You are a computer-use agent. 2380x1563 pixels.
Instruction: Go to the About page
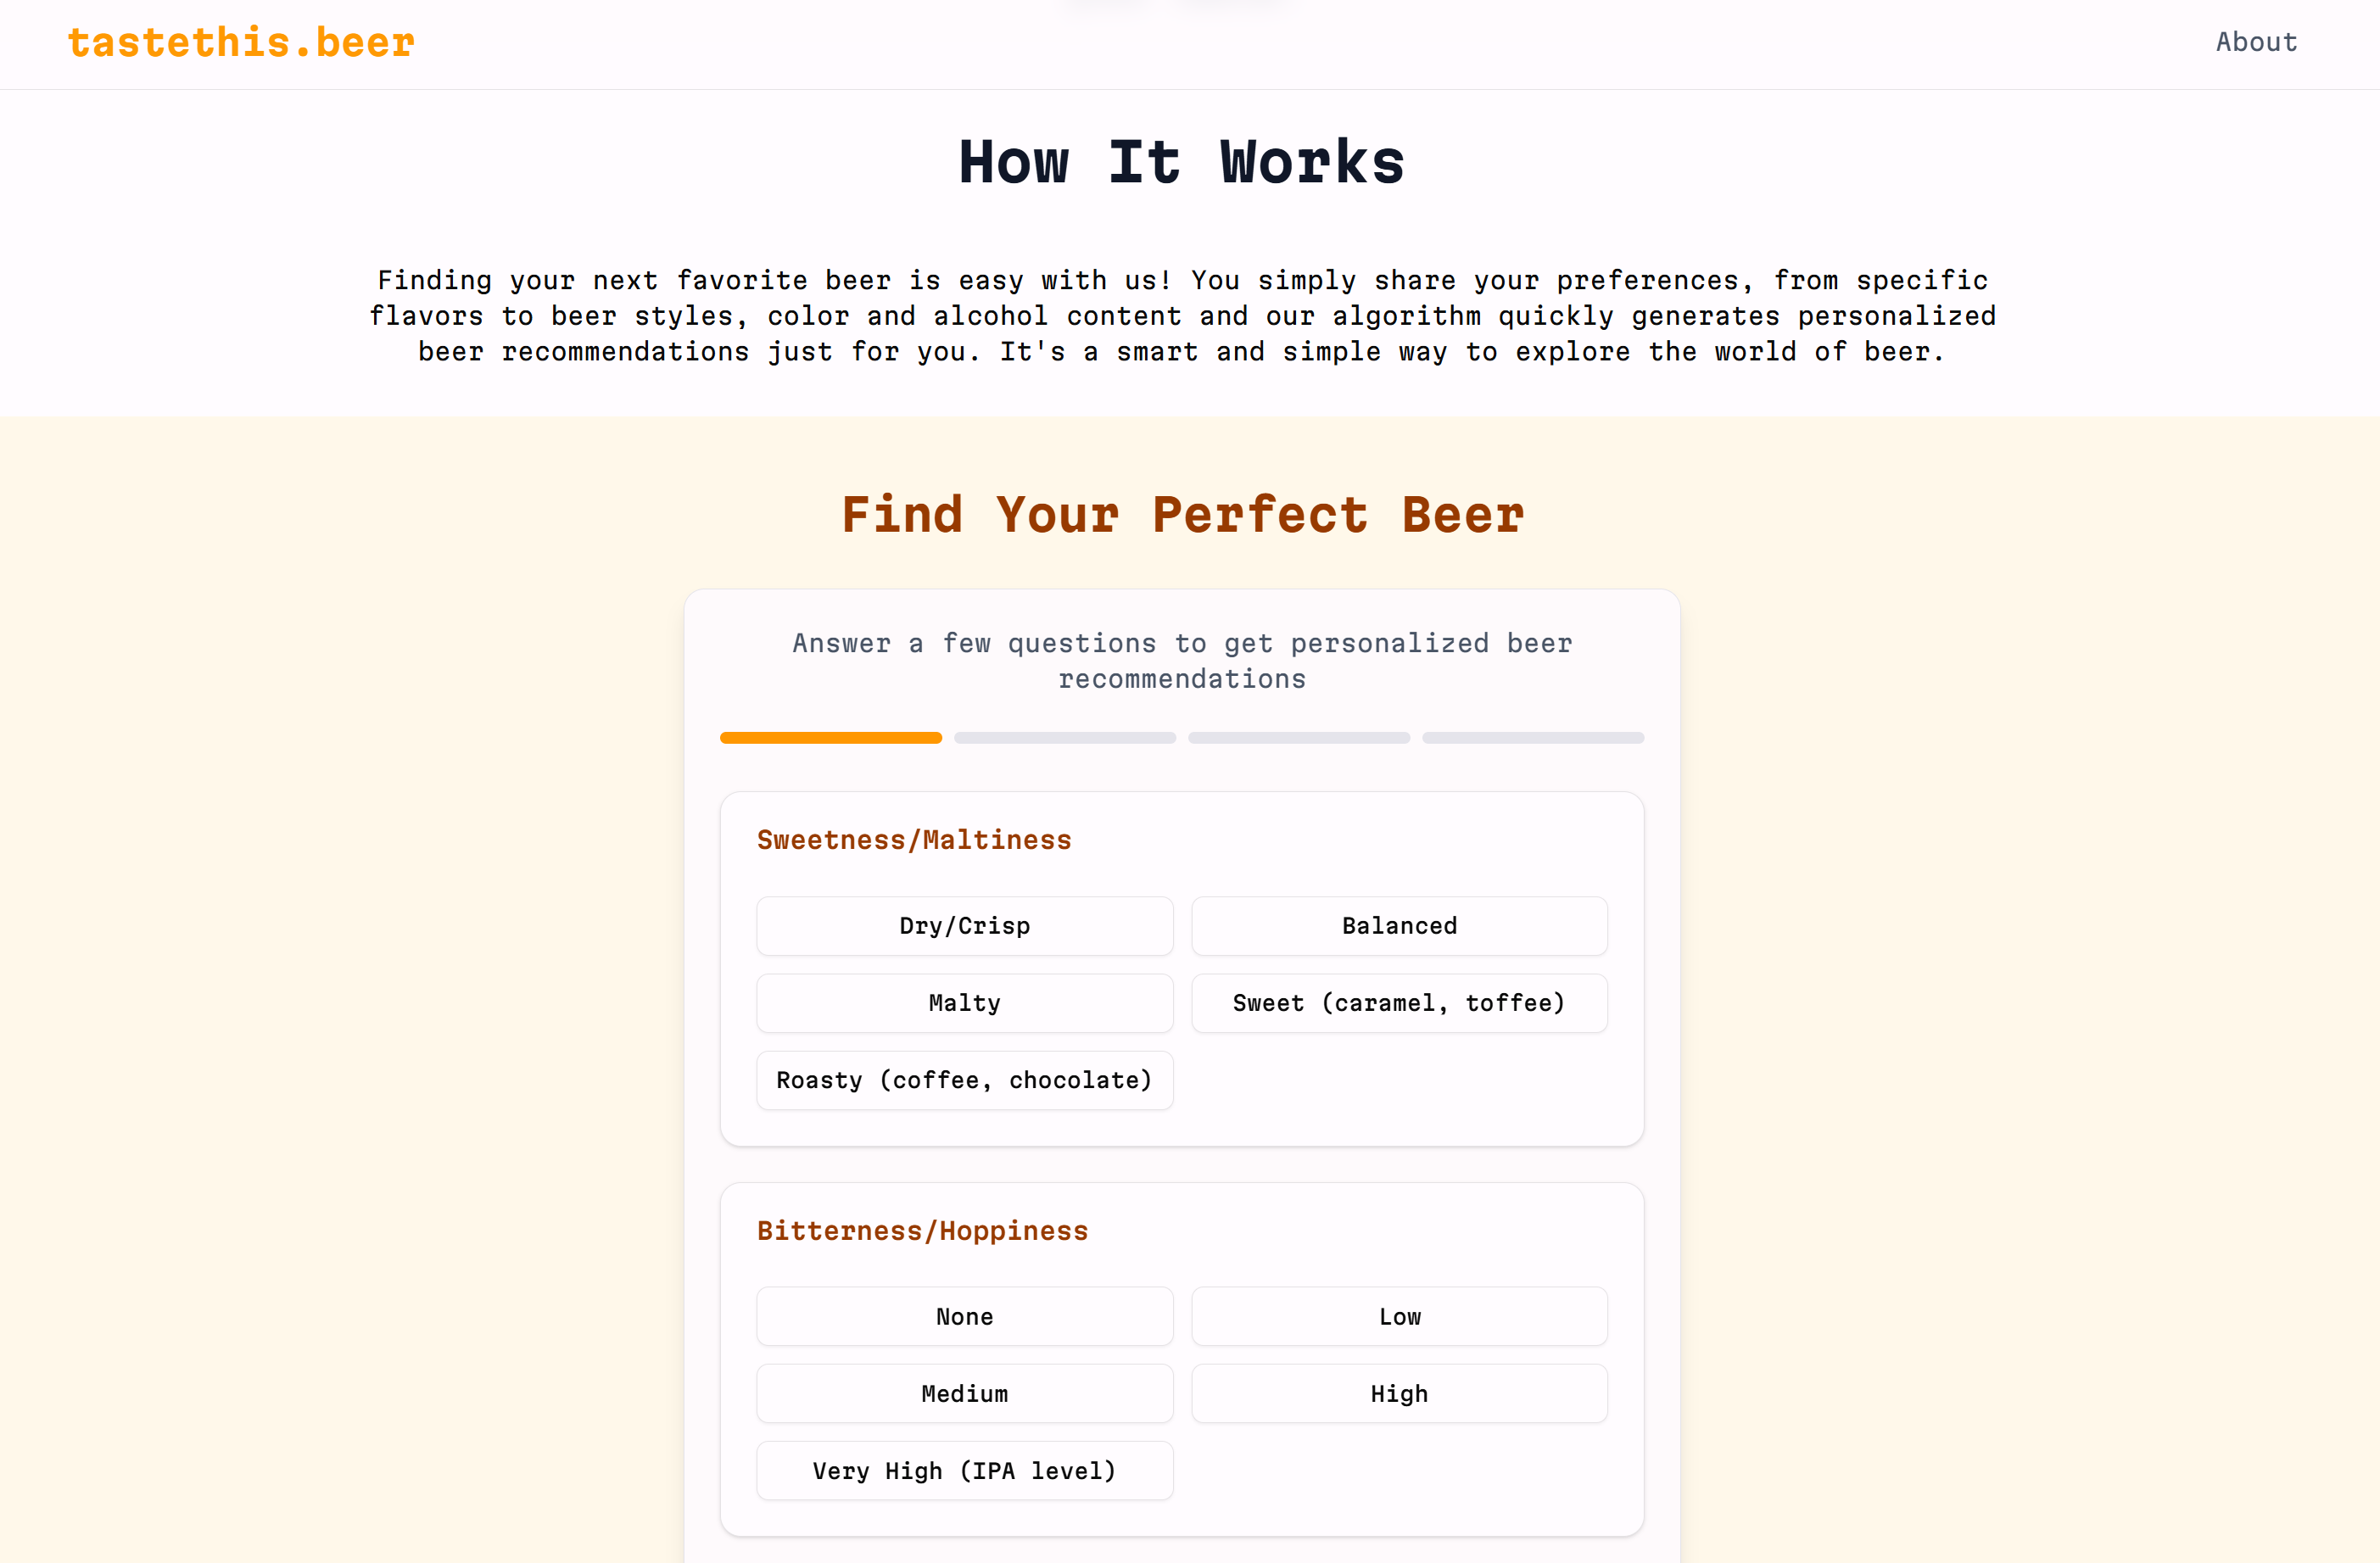[2256, 42]
